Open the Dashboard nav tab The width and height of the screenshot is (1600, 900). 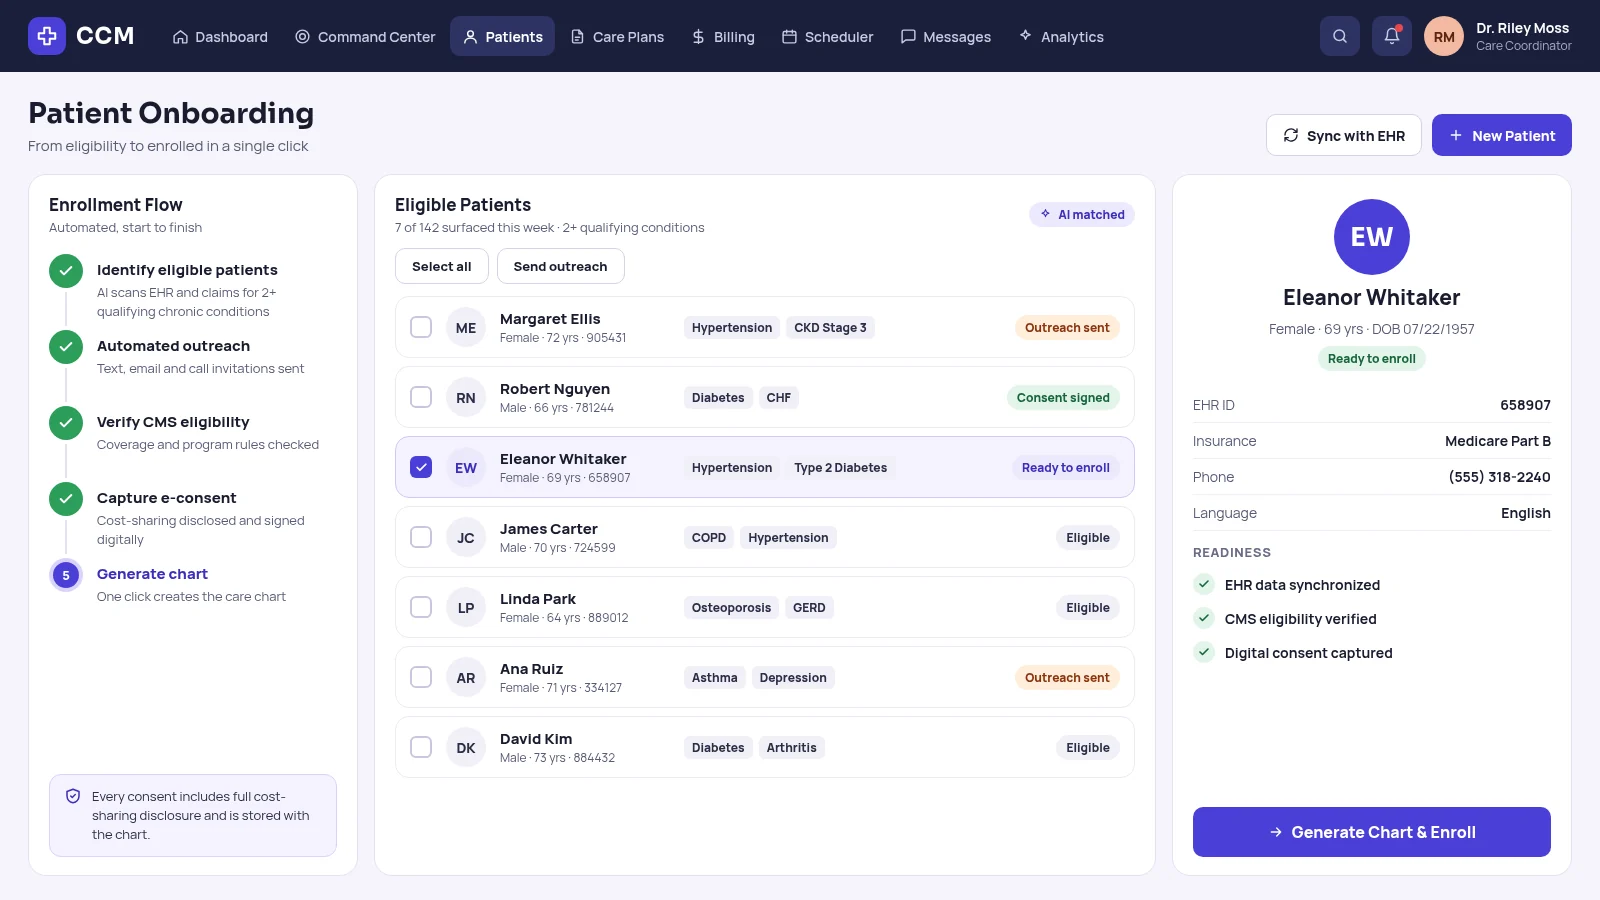pyautogui.click(x=220, y=36)
